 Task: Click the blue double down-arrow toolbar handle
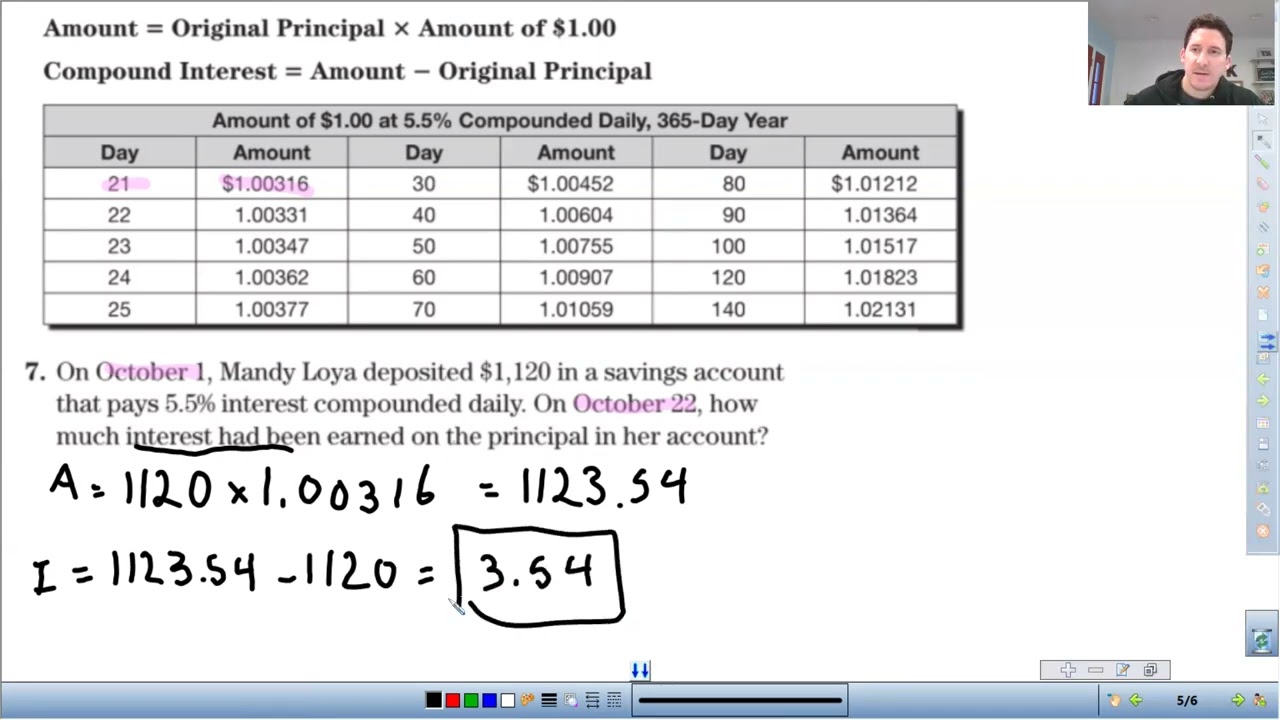point(640,670)
